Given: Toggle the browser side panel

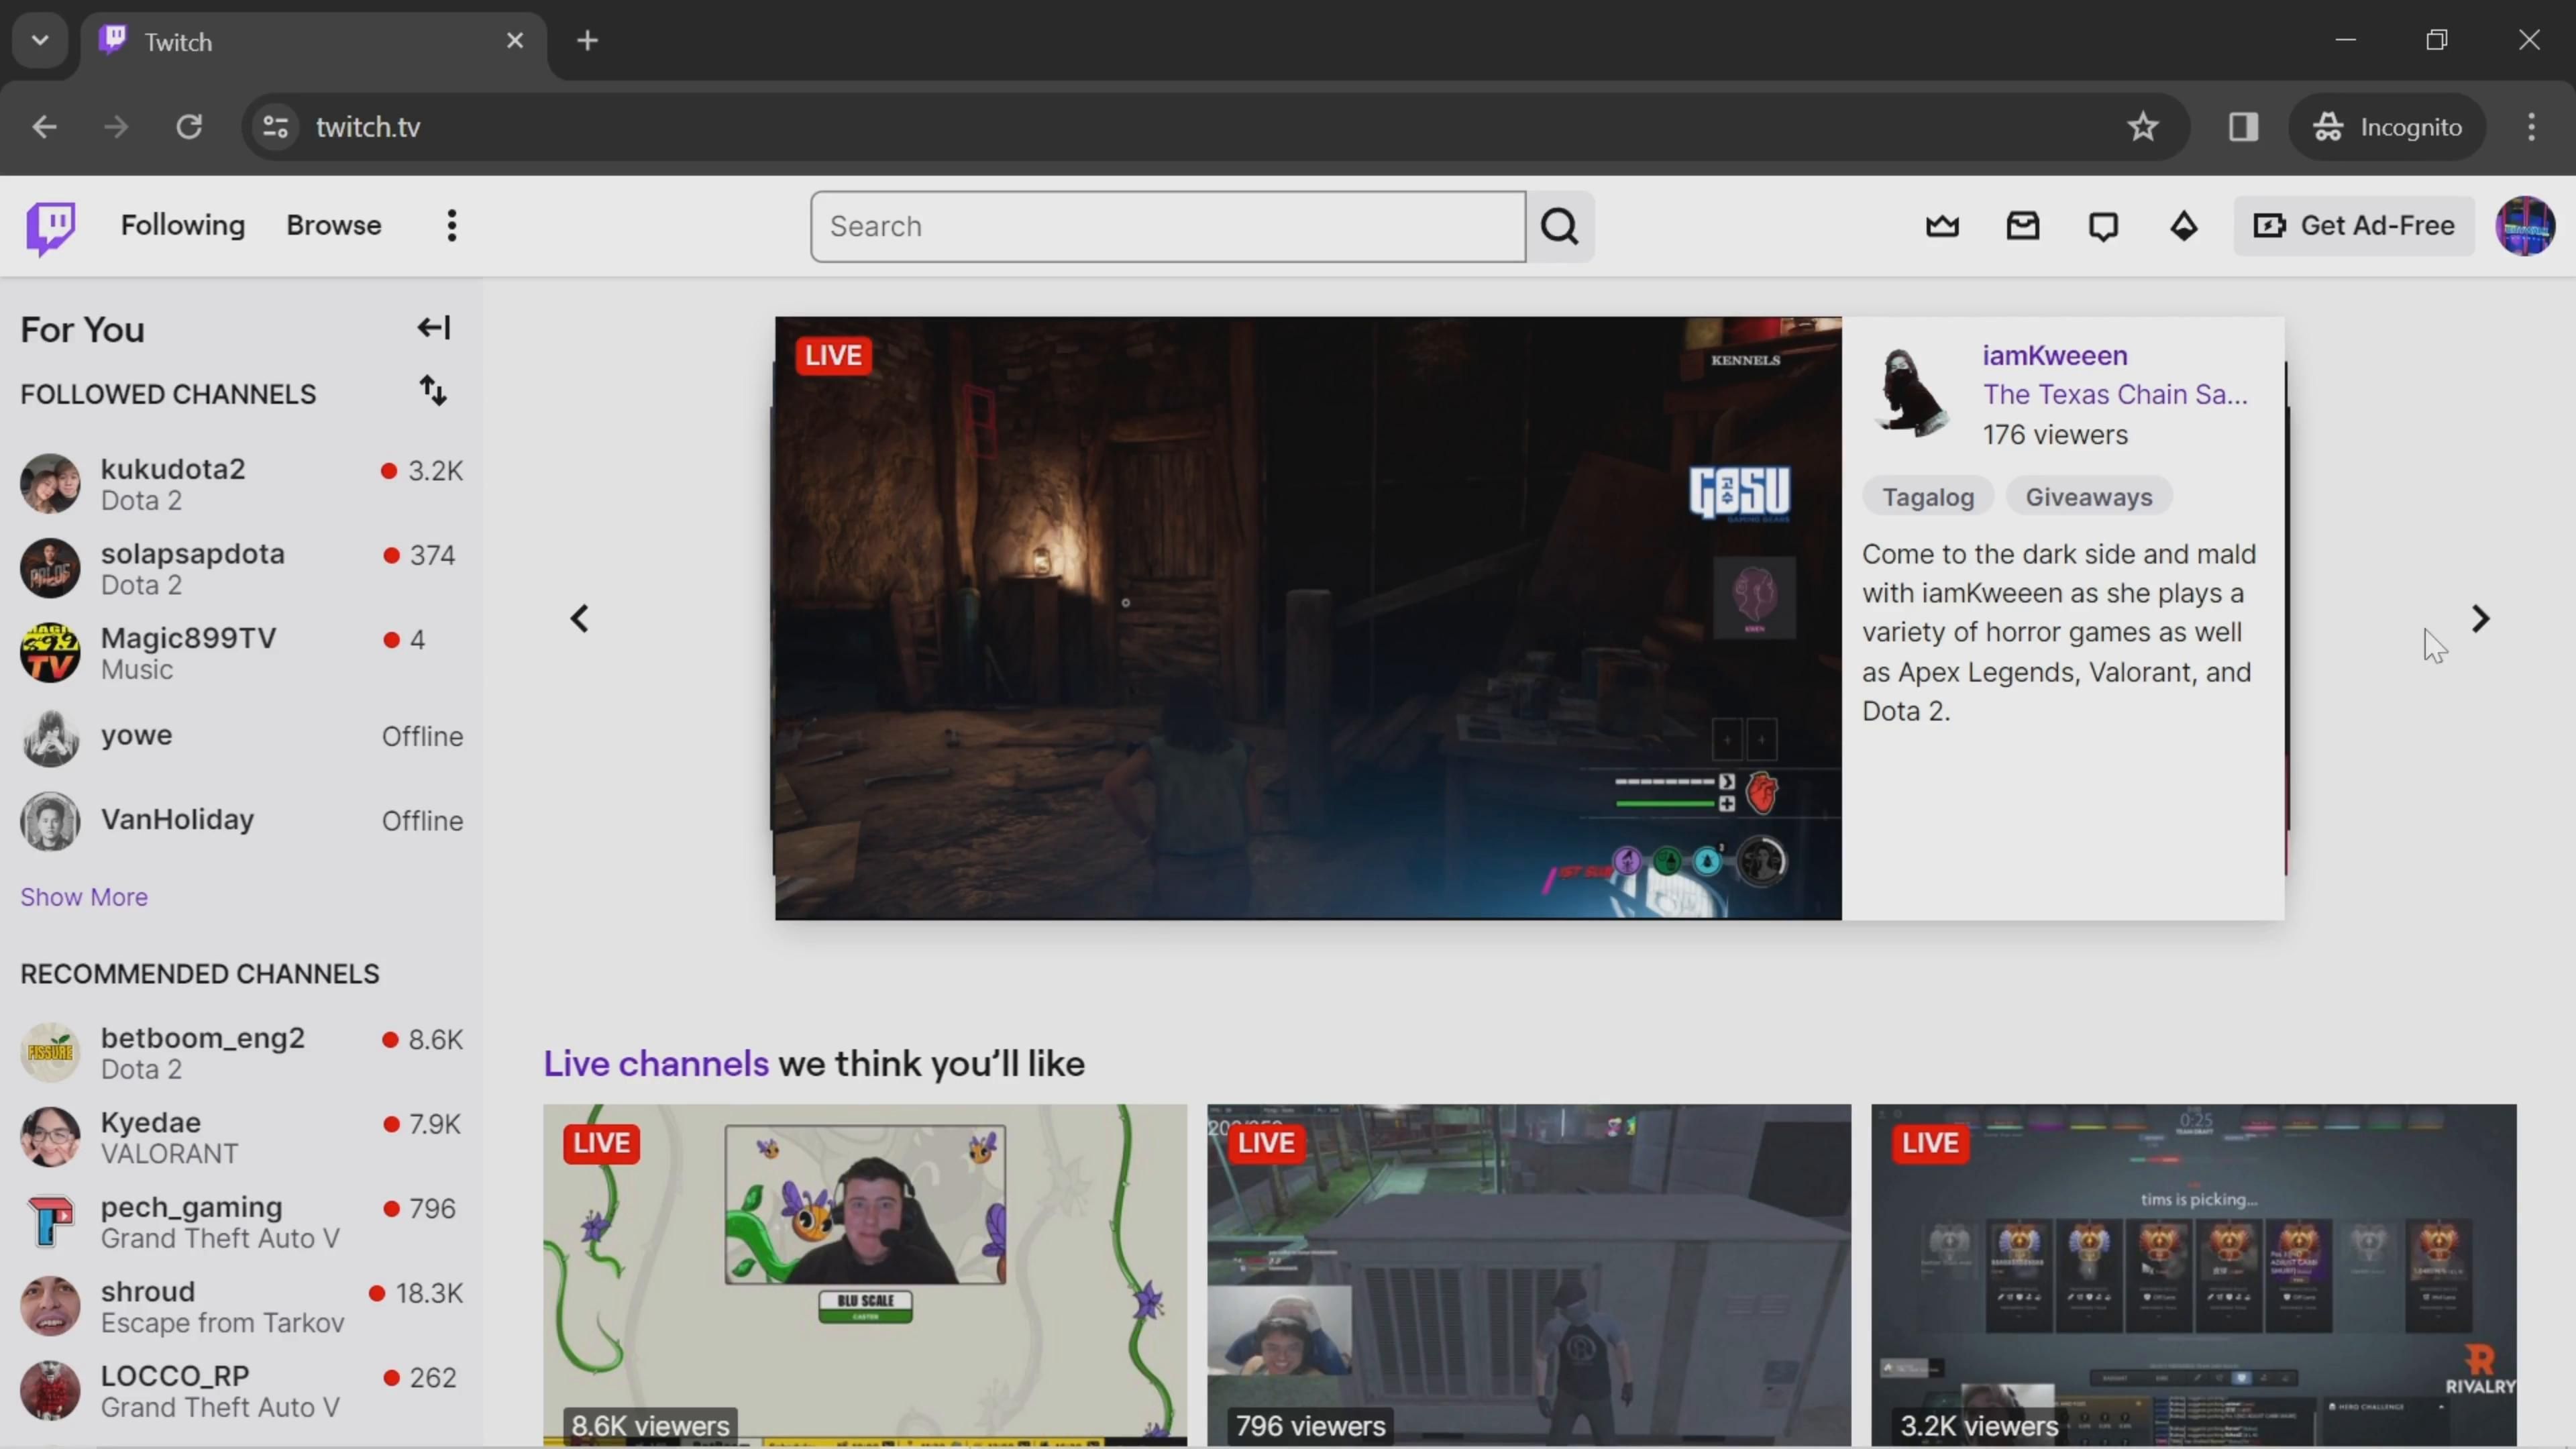Looking at the screenshot, I should click(x=2243, y=127).
